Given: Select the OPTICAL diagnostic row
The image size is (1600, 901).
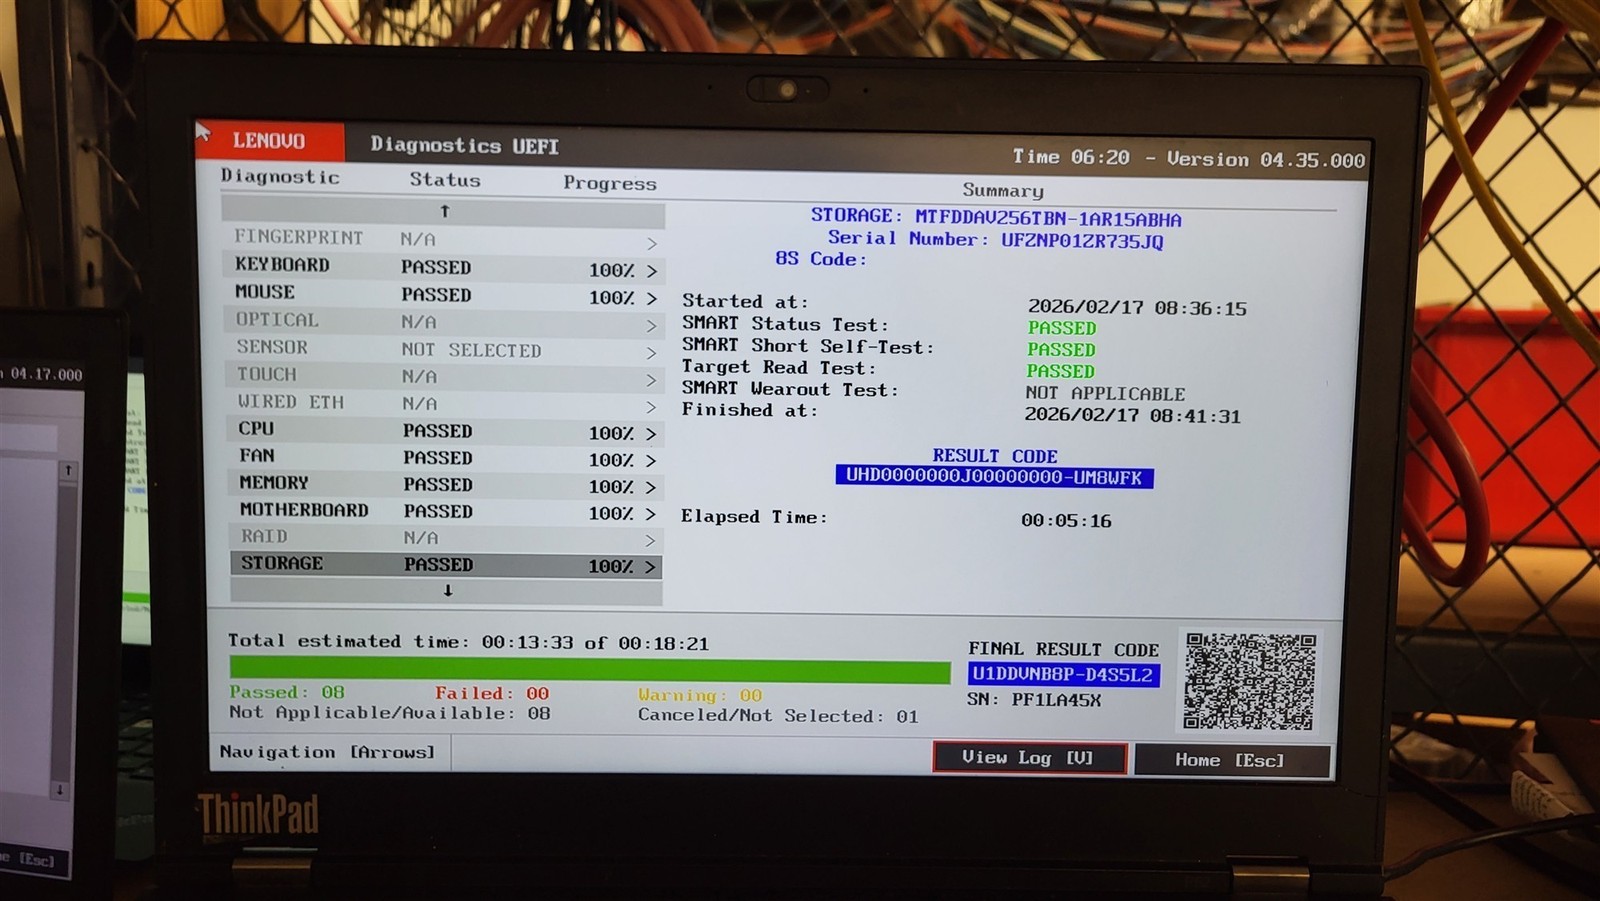Looking at the screenshot, I should [x=444, y=322].
